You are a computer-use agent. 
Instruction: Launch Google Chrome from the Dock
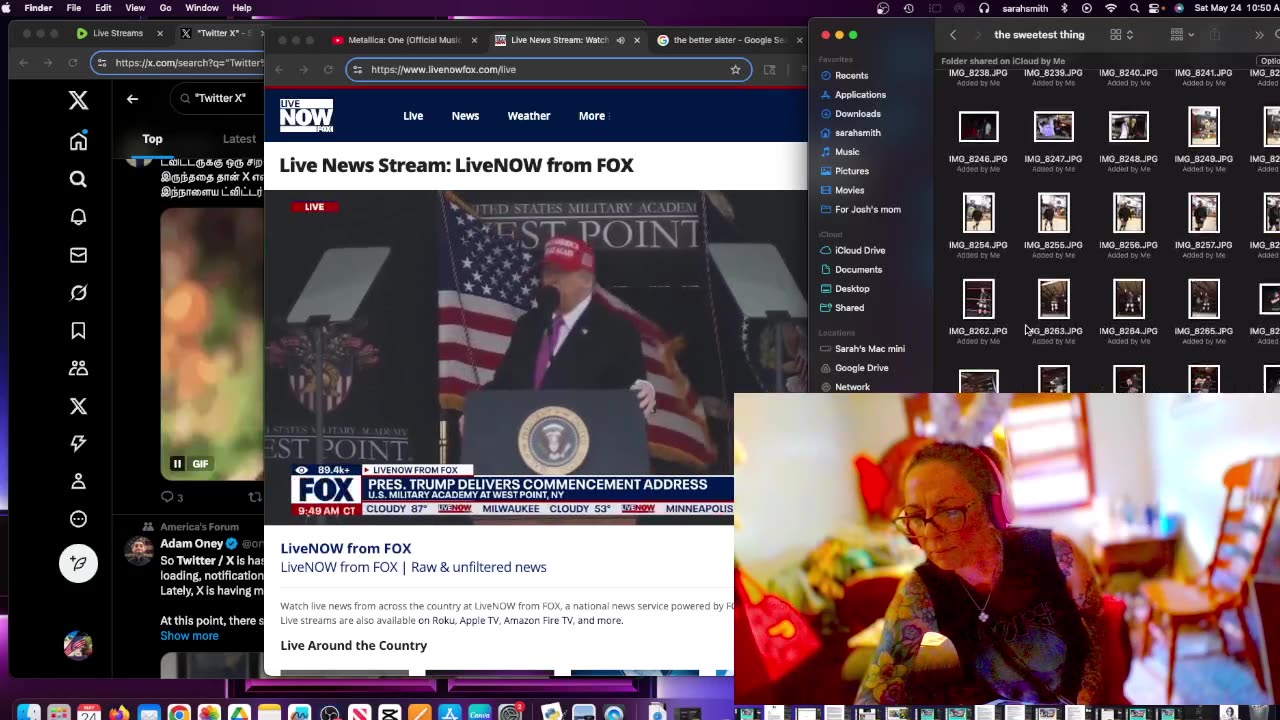[179, 713]
